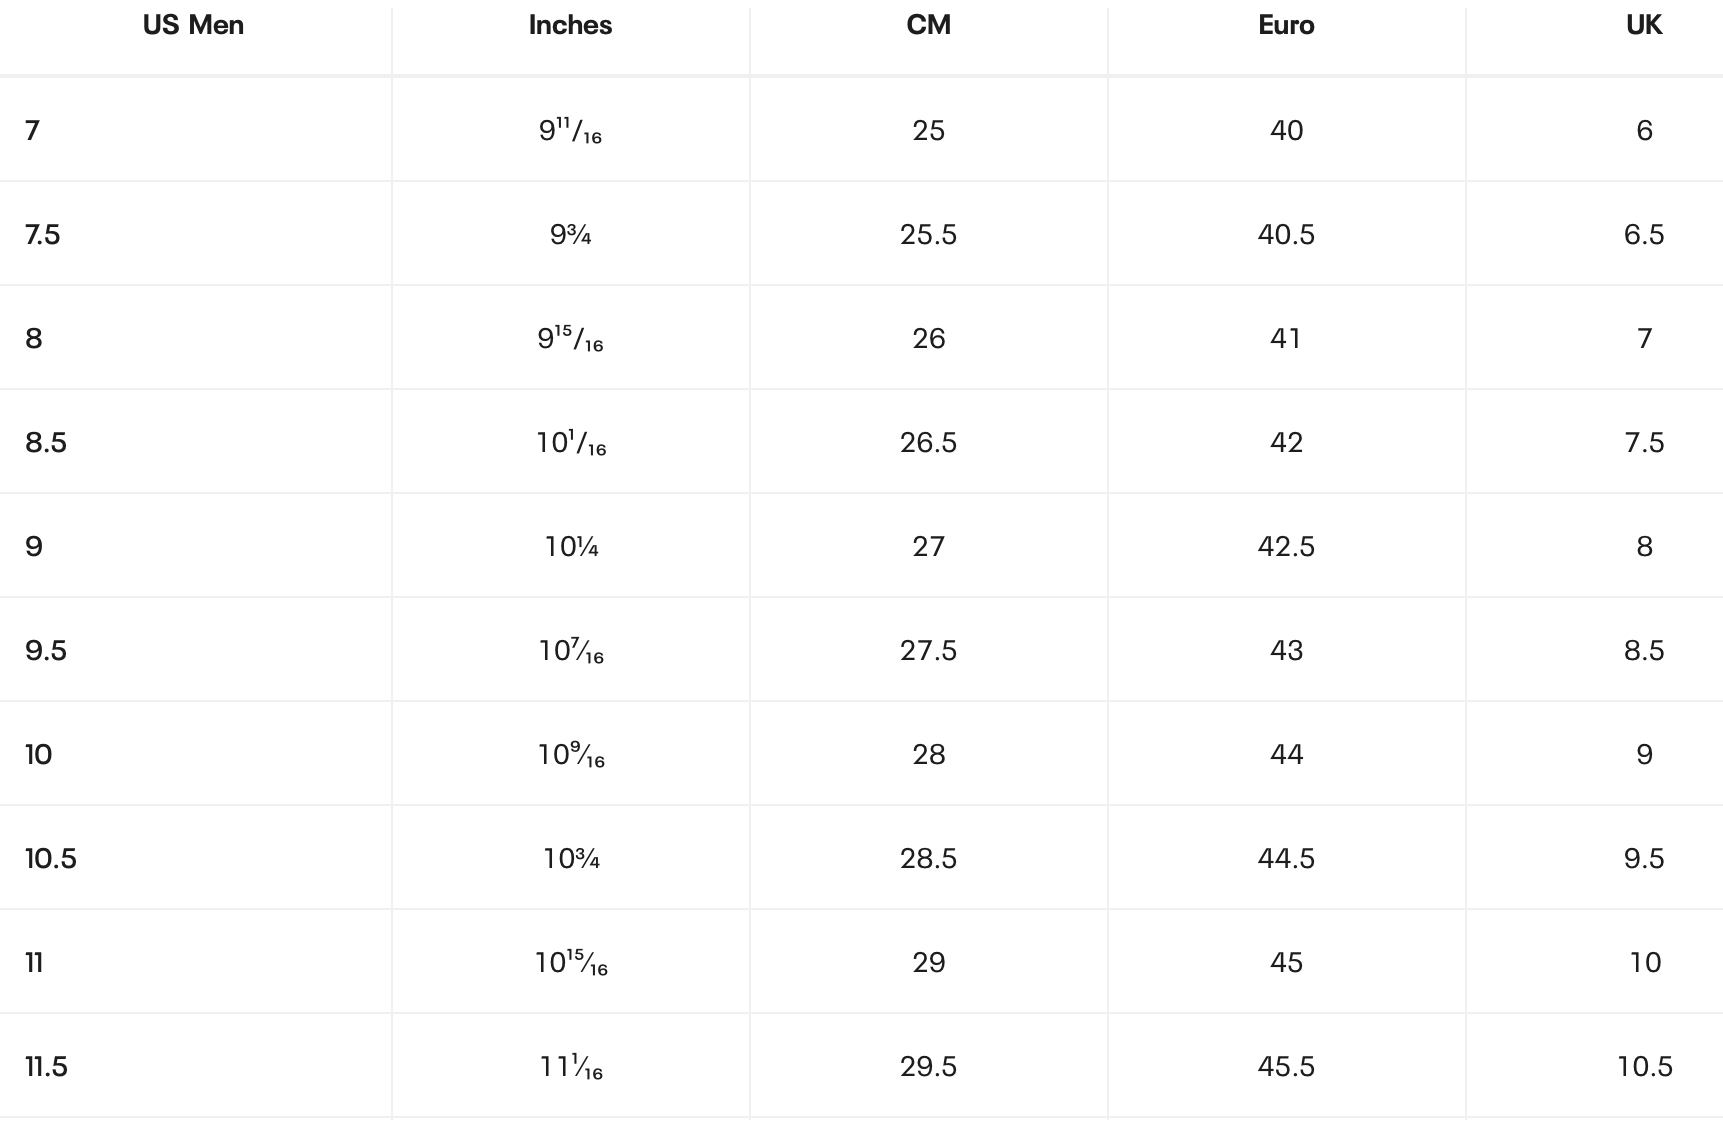The image size is (1723, 1131).
Task: Click the 27.5 CM value
Action: (x=928, y=650)
